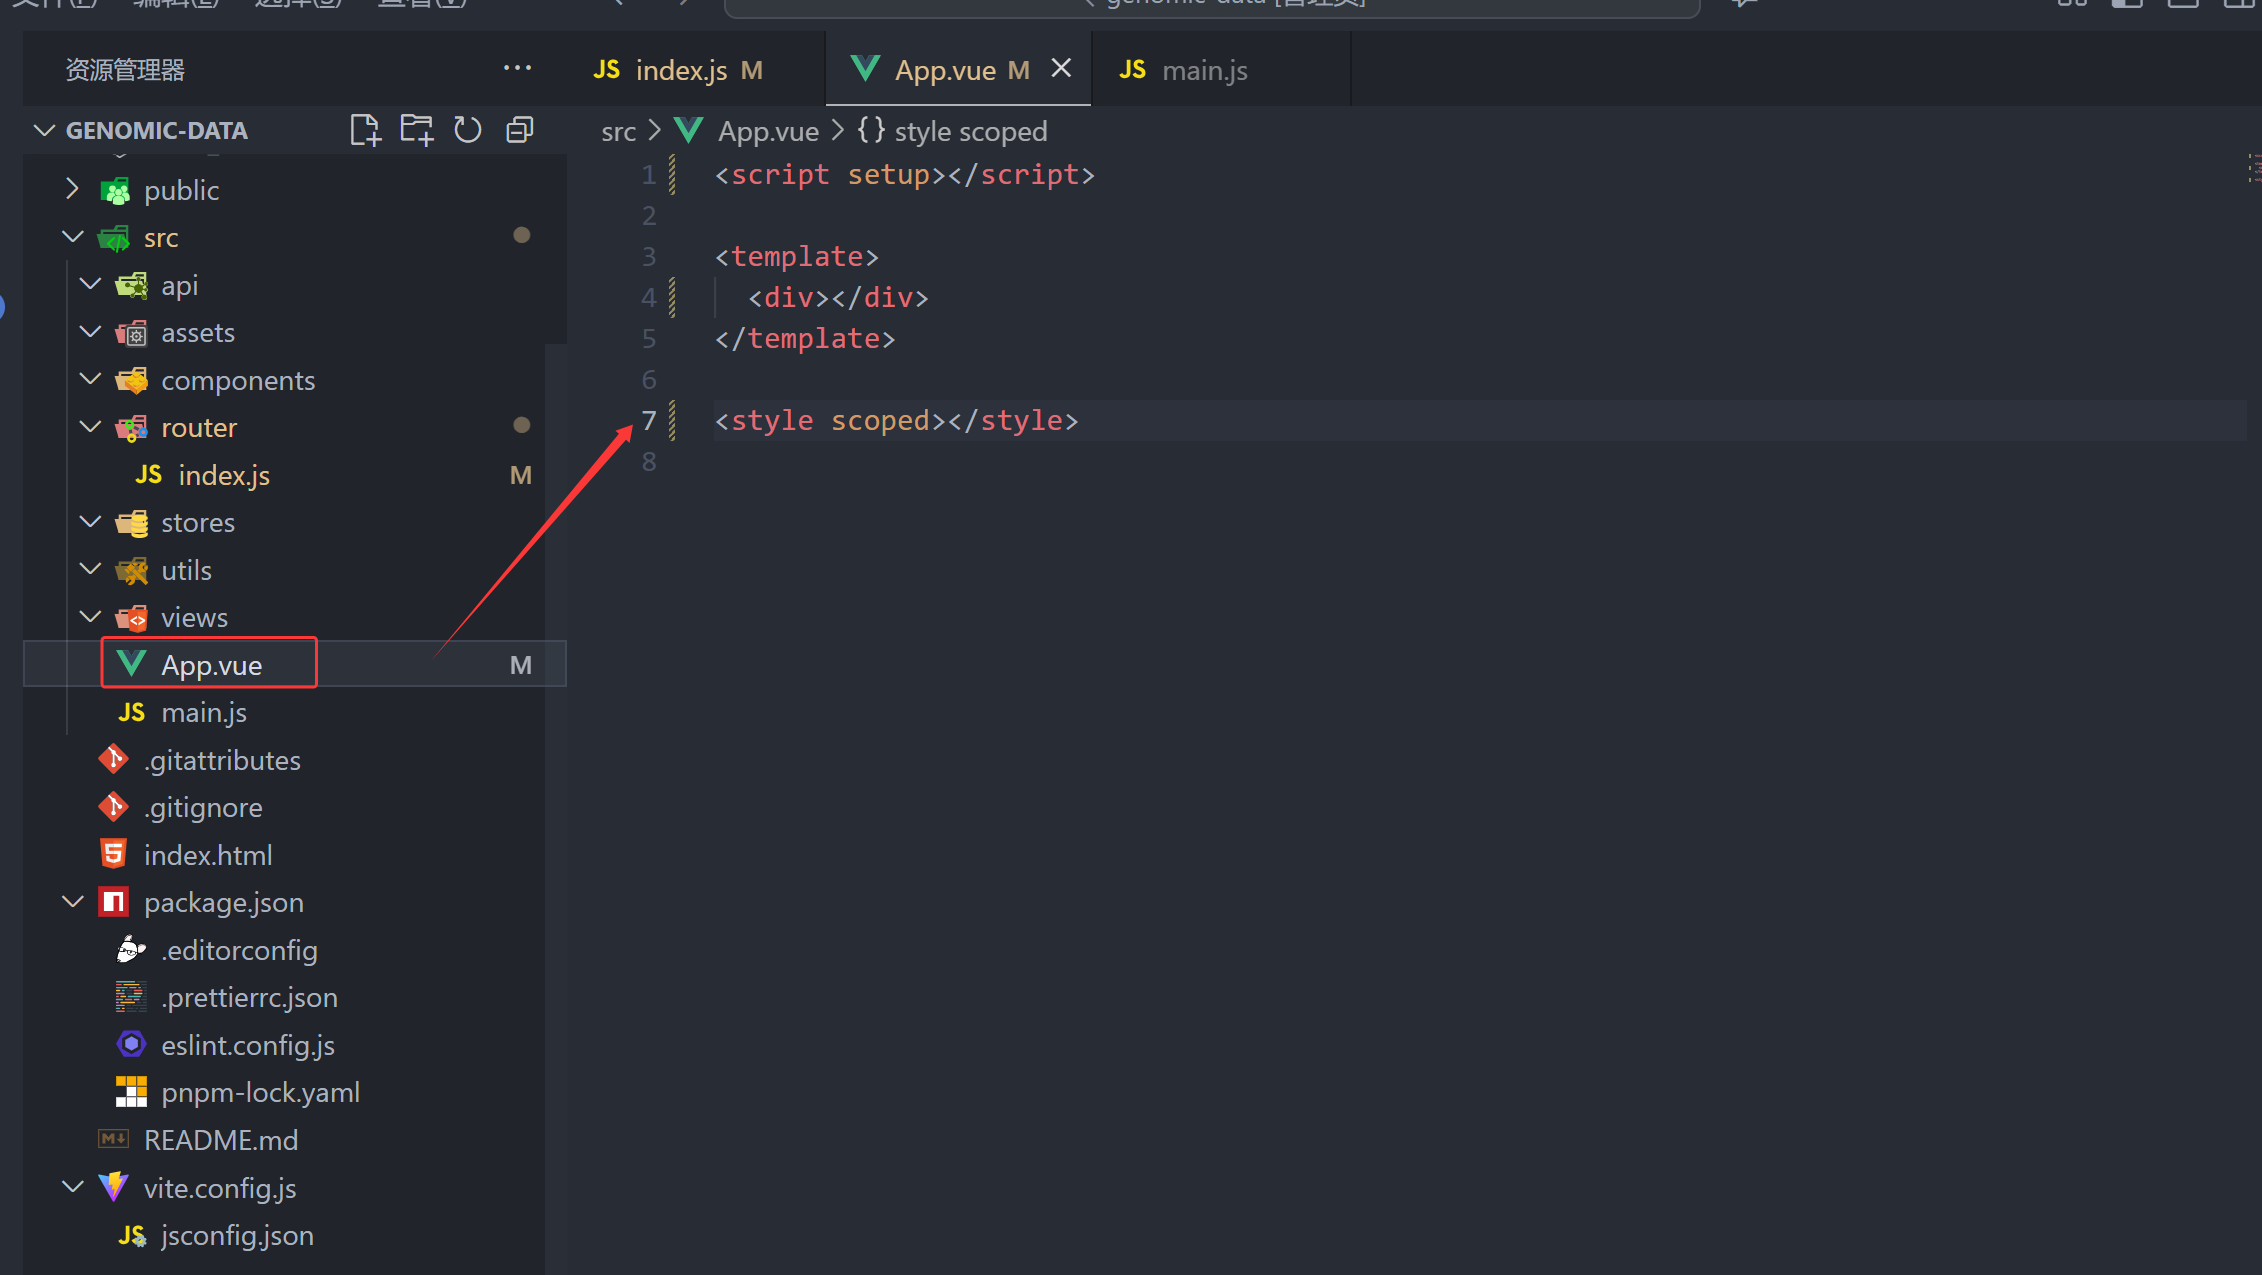
Task: Click the style scoped breadcrumb item
Action: click(969, 131)
